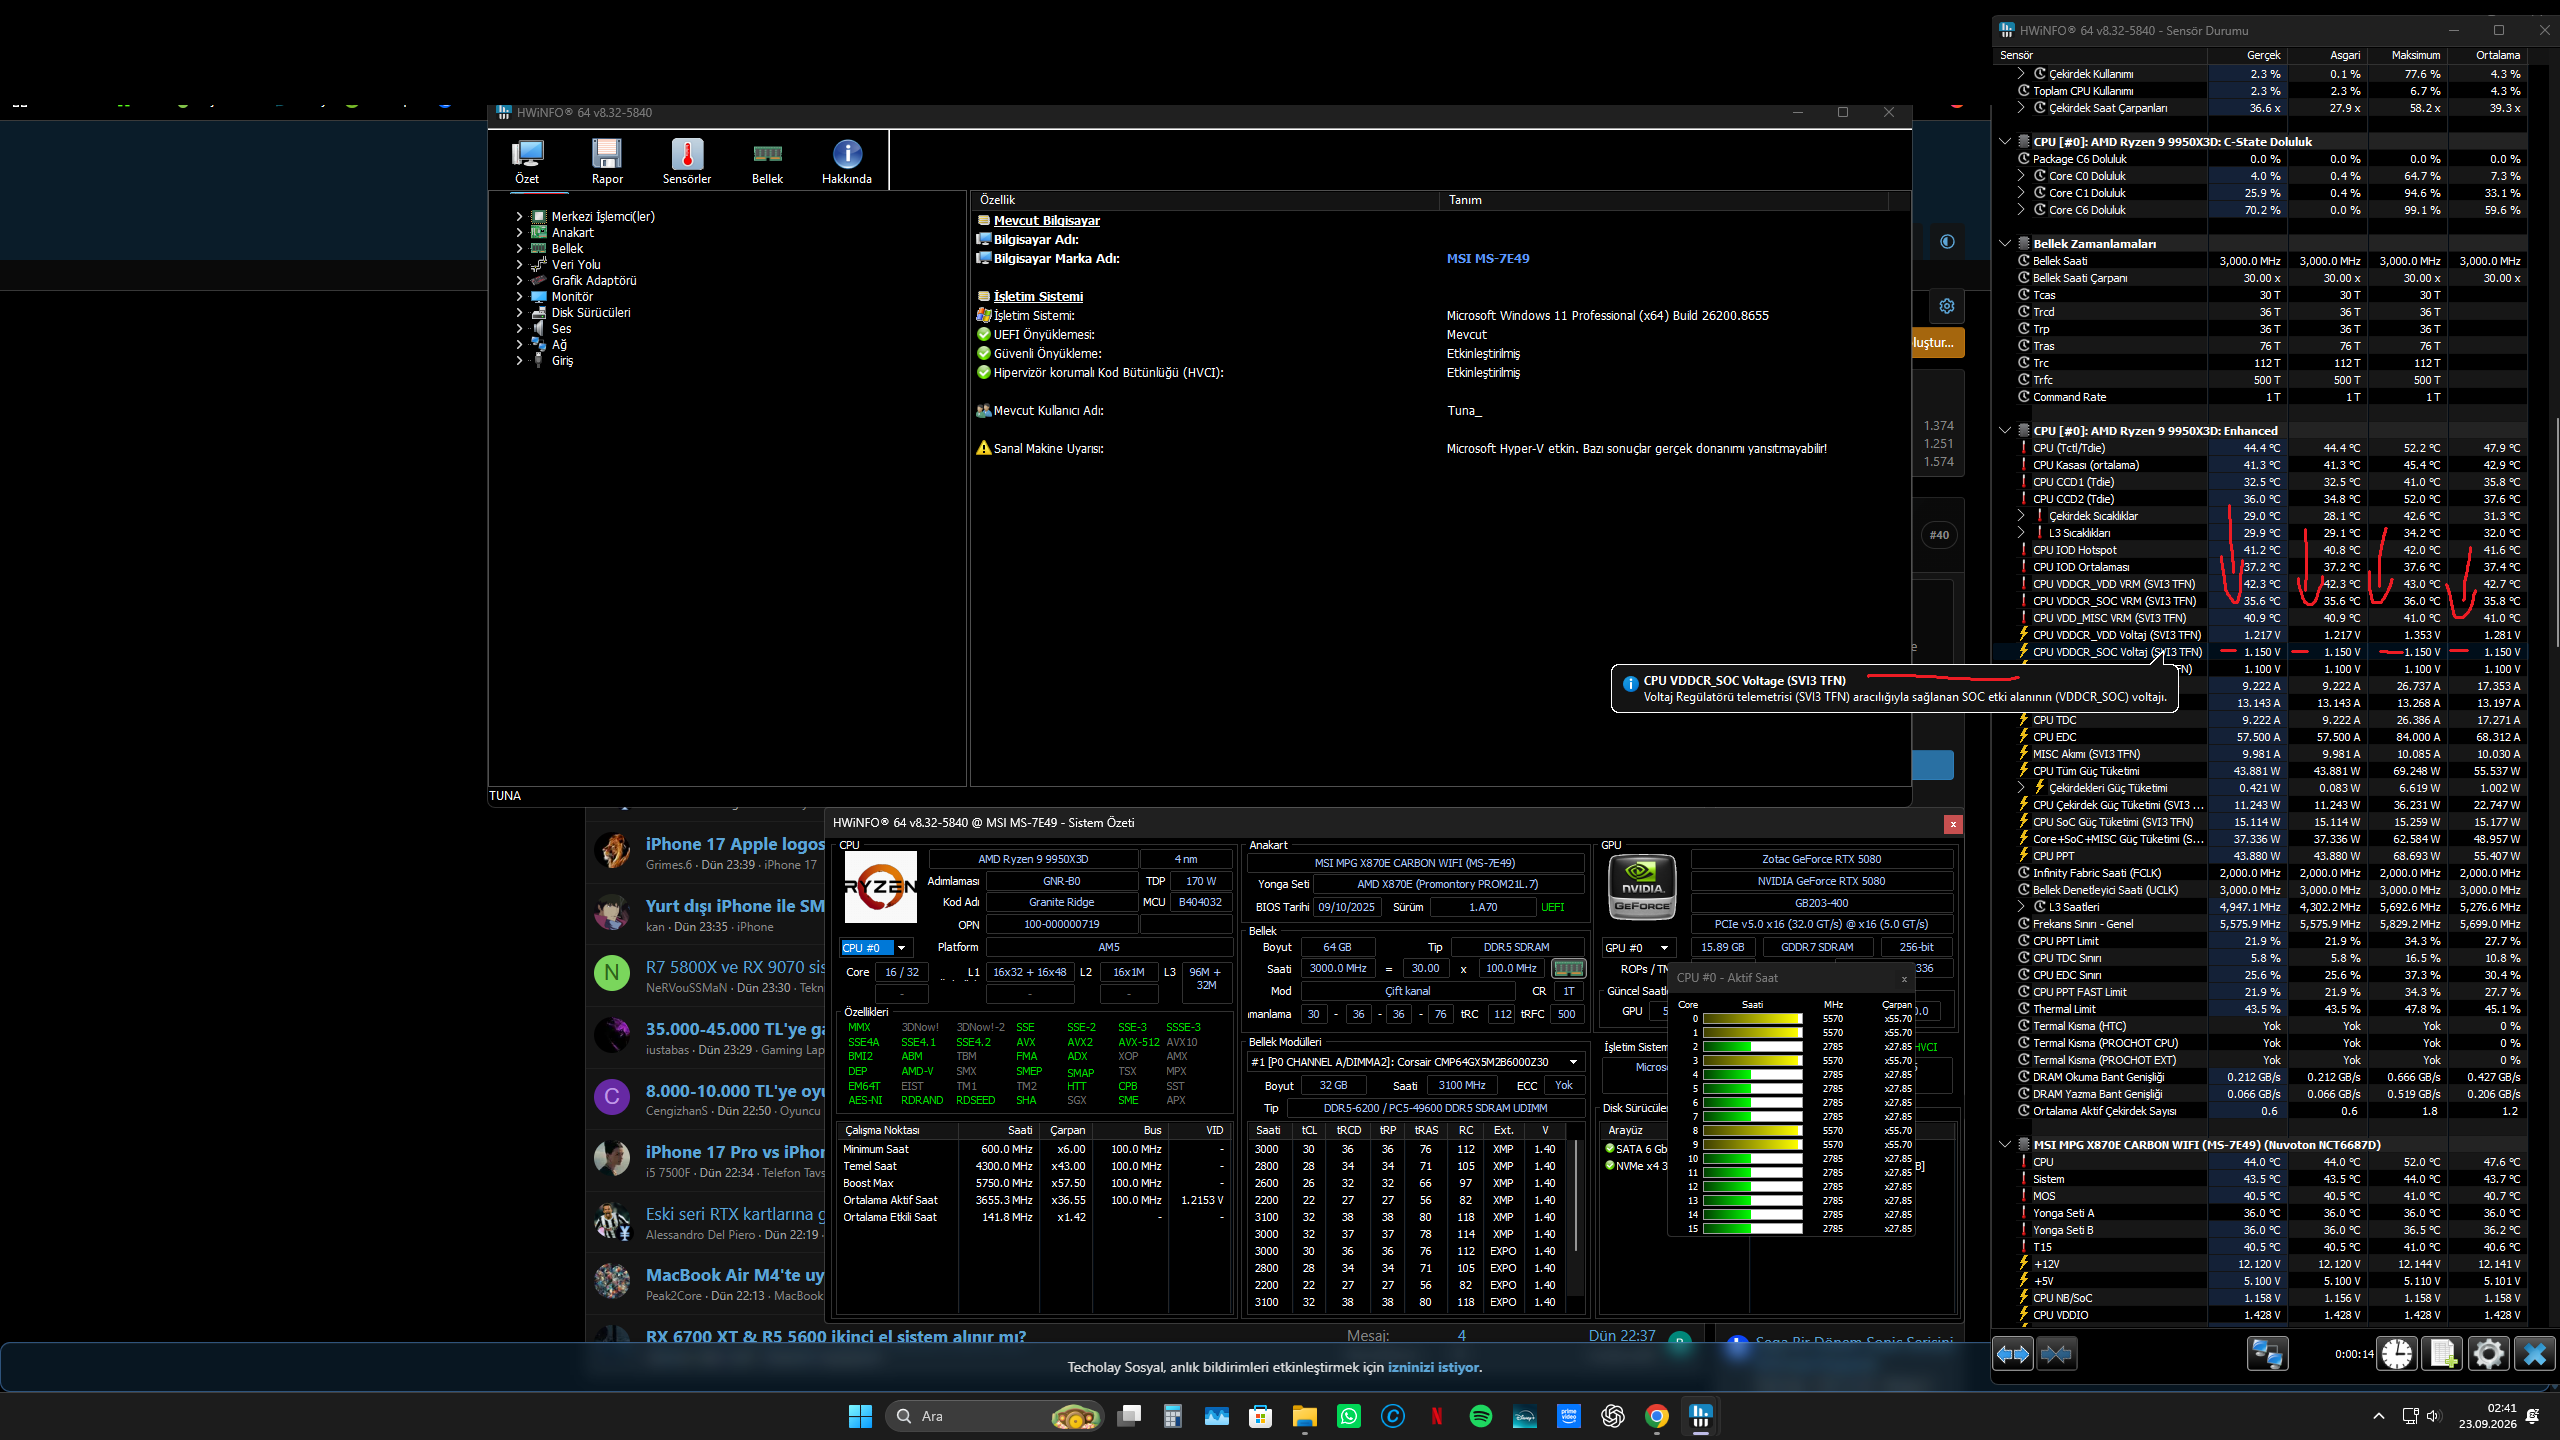Expand the Merkezi İşlemci(ler) tree node
2560x1440 pixels.
(520, 217)
